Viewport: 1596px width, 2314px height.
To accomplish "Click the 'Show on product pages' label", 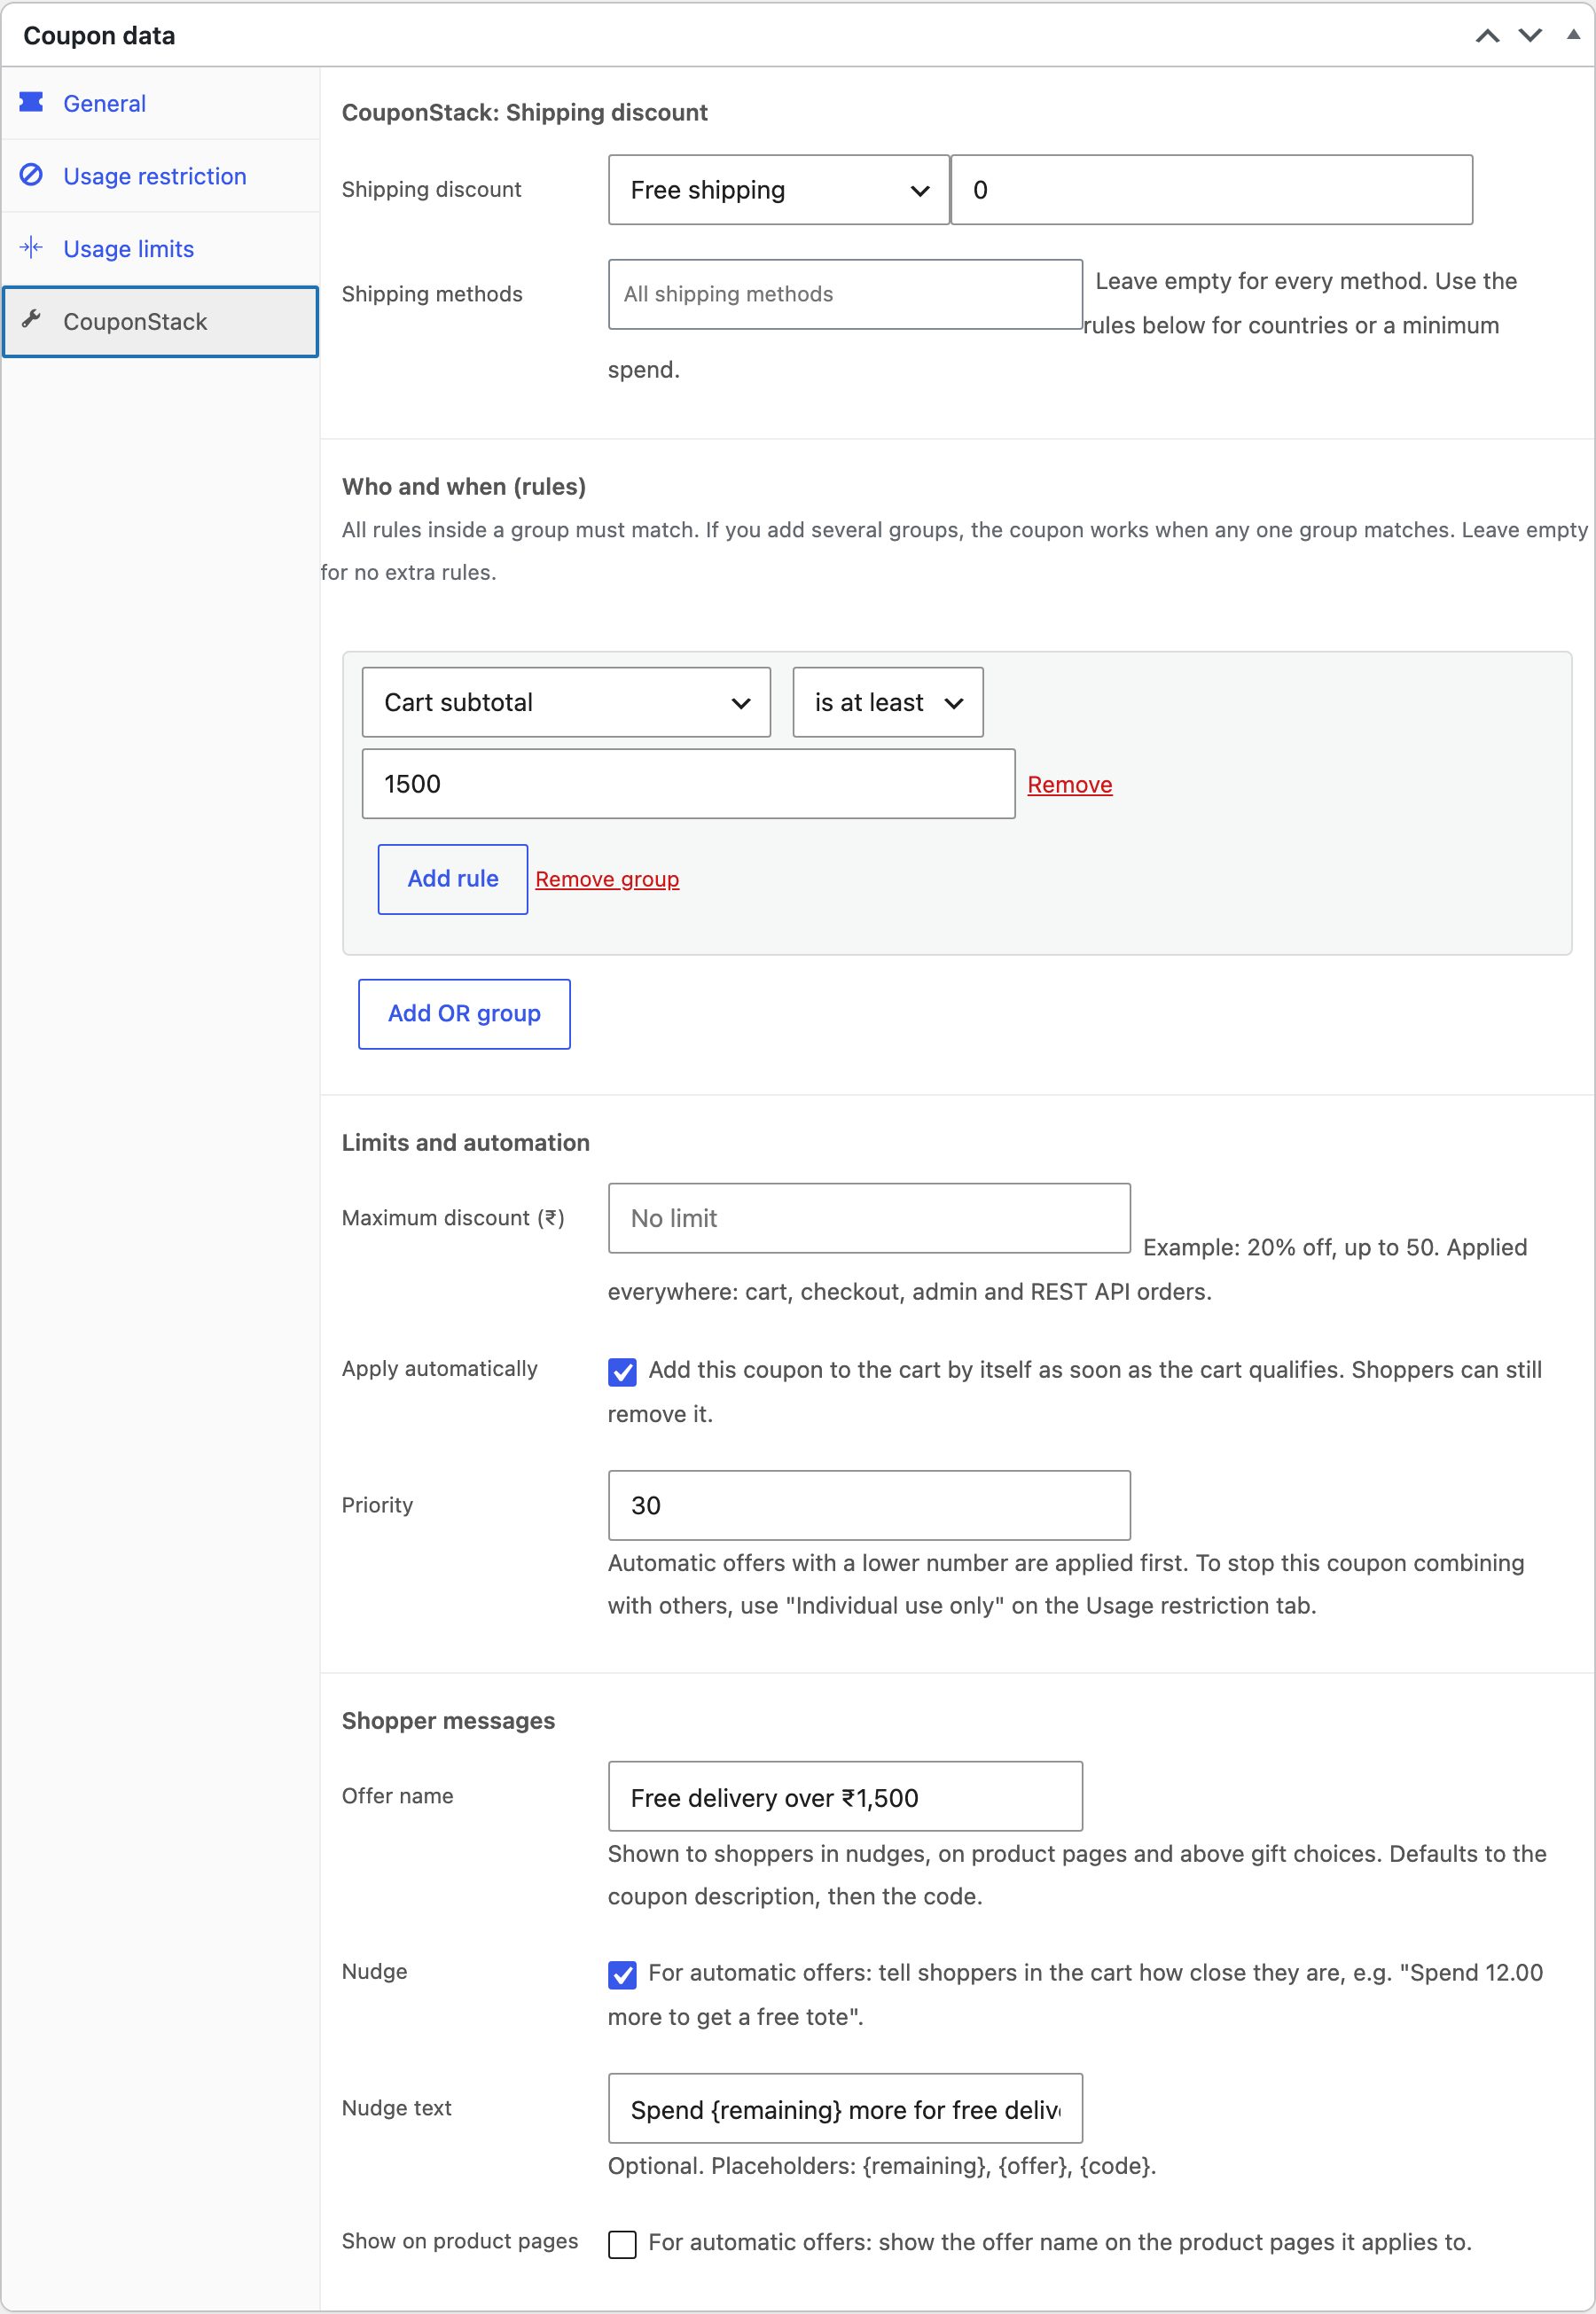I will click(x=460, y=2241).
